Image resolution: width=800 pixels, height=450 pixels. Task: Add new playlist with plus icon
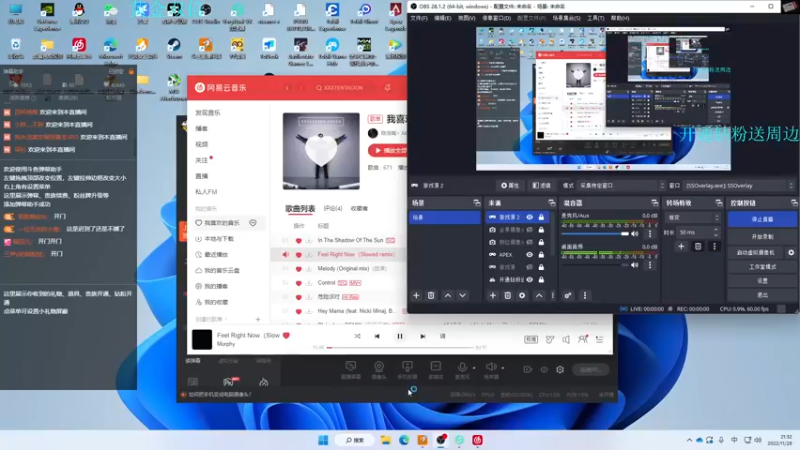258,319
